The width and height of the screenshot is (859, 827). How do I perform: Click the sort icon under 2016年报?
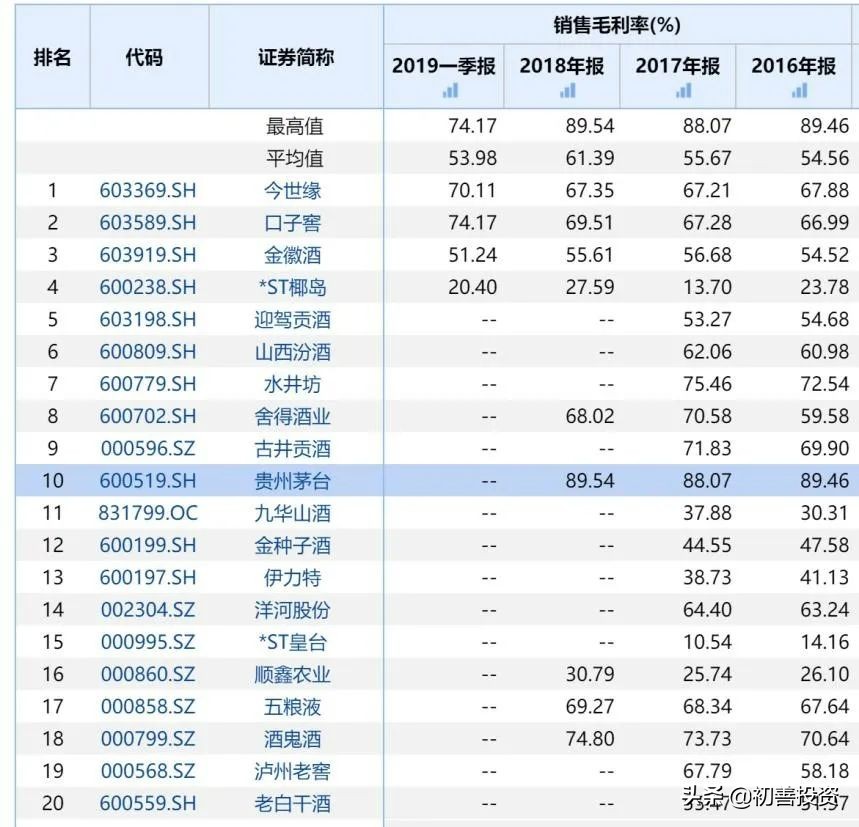point(797,90)
